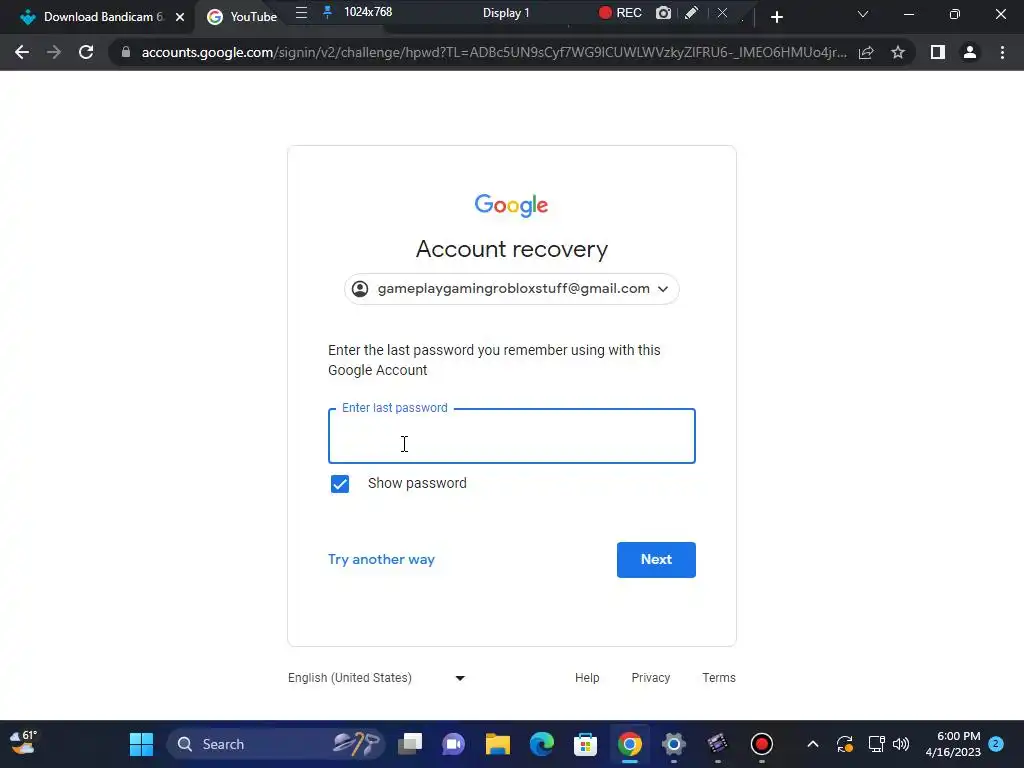
Task: Toggle the Bandicam pin icon
Action: click(328, 12)
